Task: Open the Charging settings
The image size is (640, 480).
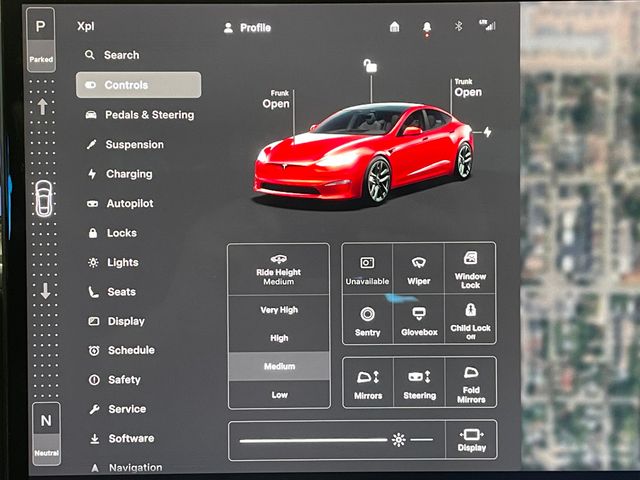Action: 120,174
